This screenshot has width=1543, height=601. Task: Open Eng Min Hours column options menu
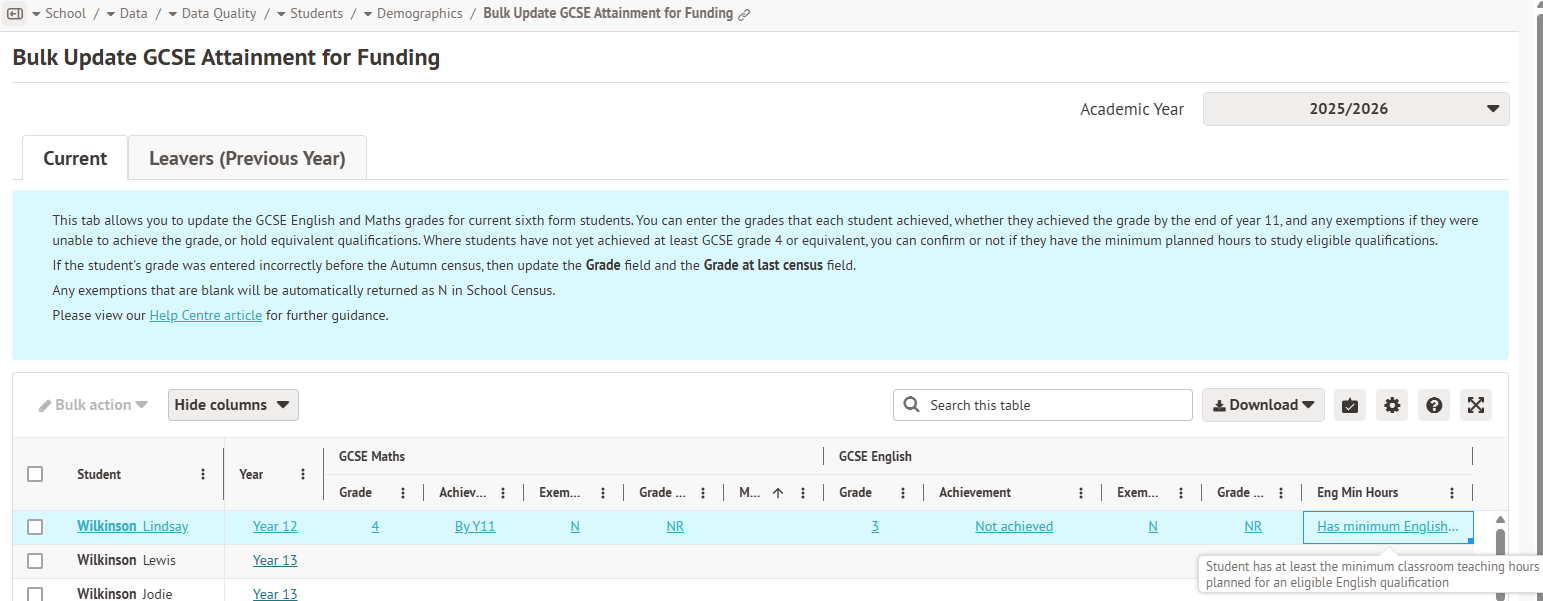[x=1452, y=493]
